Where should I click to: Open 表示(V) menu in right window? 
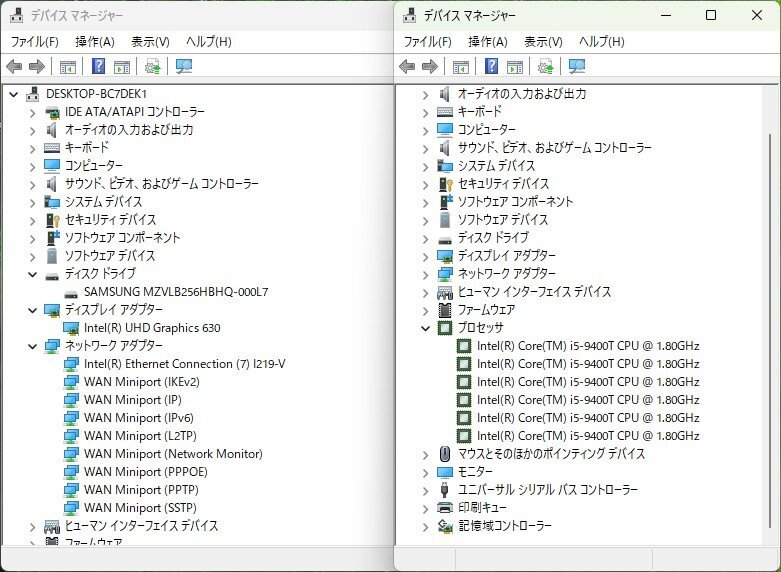point(543,42)
